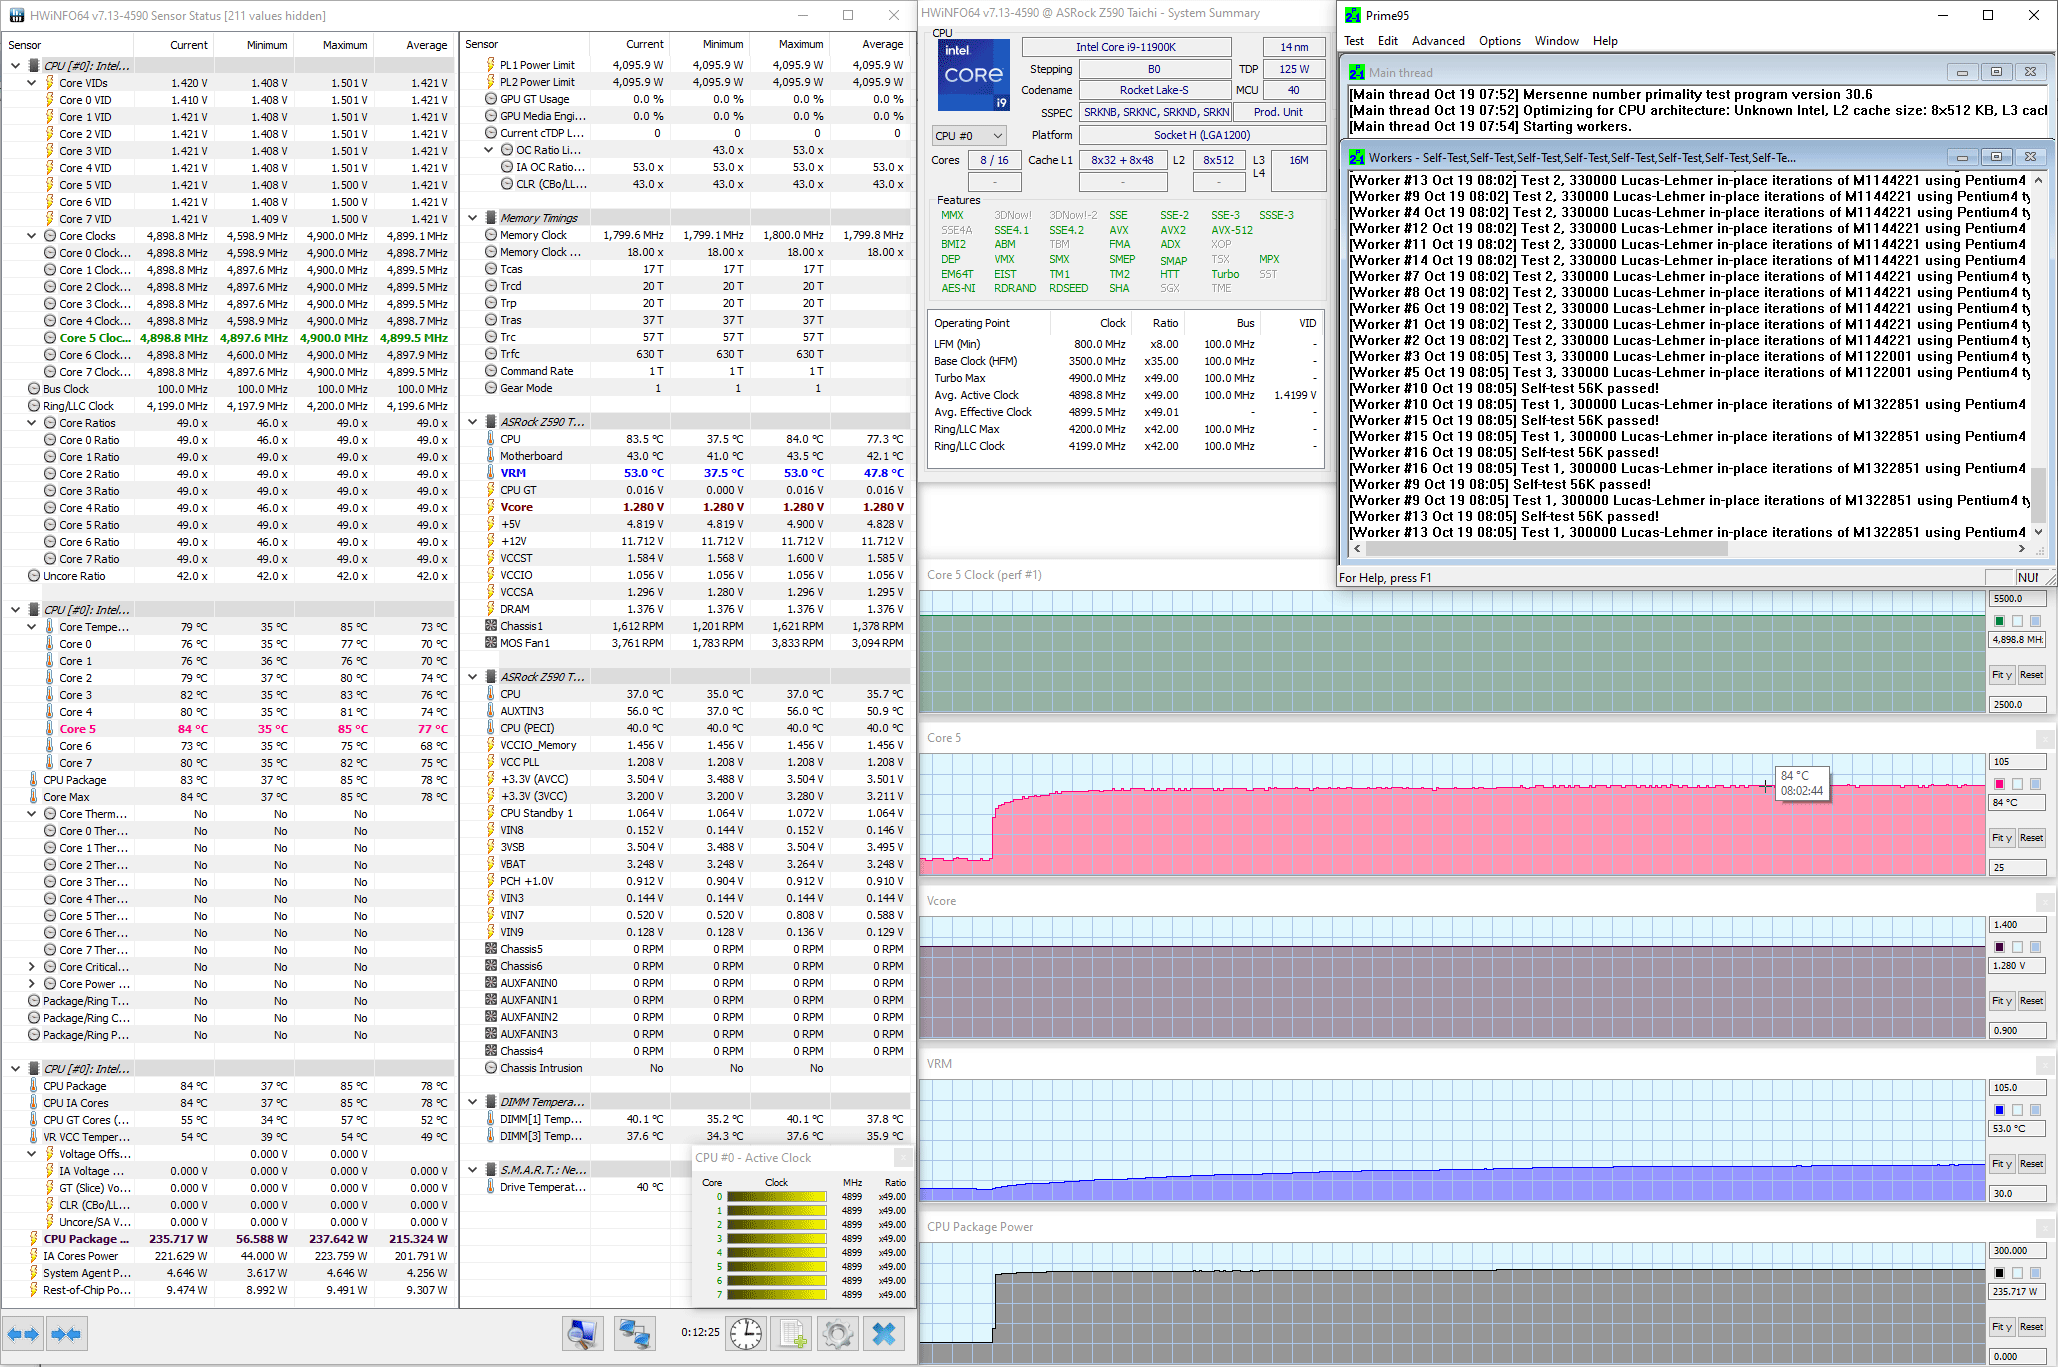This screenshot has width=2058, height=1367.
Task: Collapse the Memory Timings sensor section
Action: [x=473, y=218]
